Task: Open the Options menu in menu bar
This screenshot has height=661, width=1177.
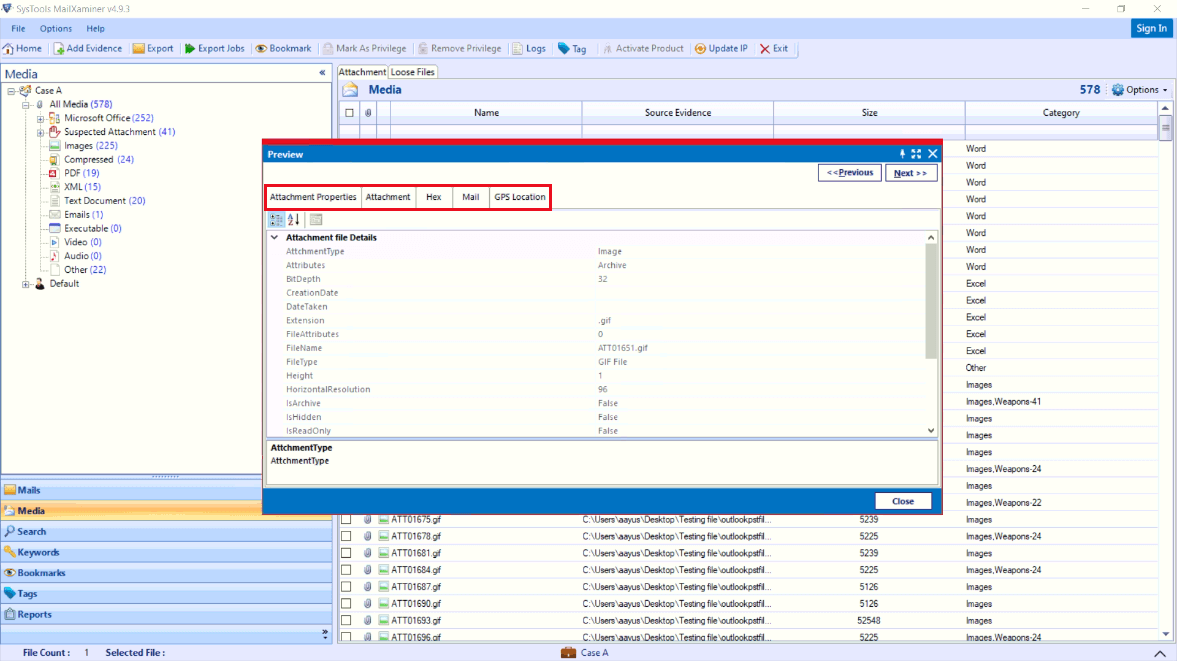Action: 56,29
